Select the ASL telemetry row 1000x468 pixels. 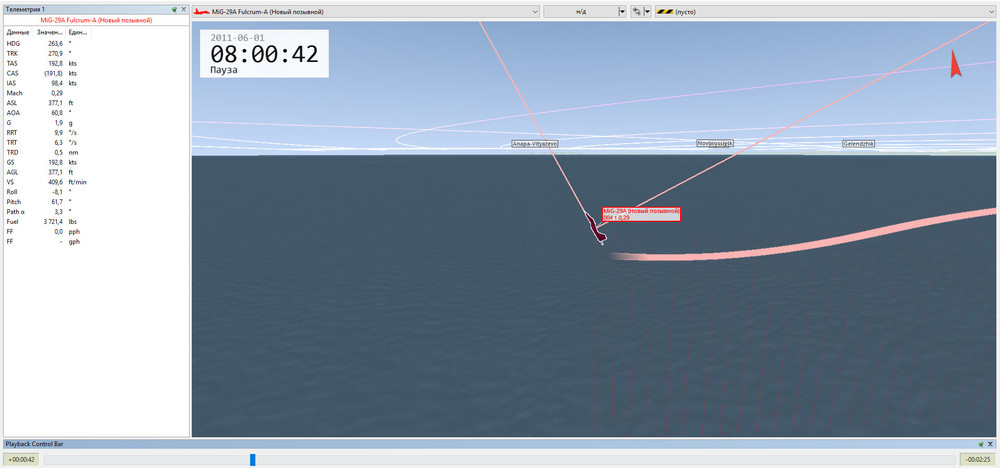click(x=96, y=103)
